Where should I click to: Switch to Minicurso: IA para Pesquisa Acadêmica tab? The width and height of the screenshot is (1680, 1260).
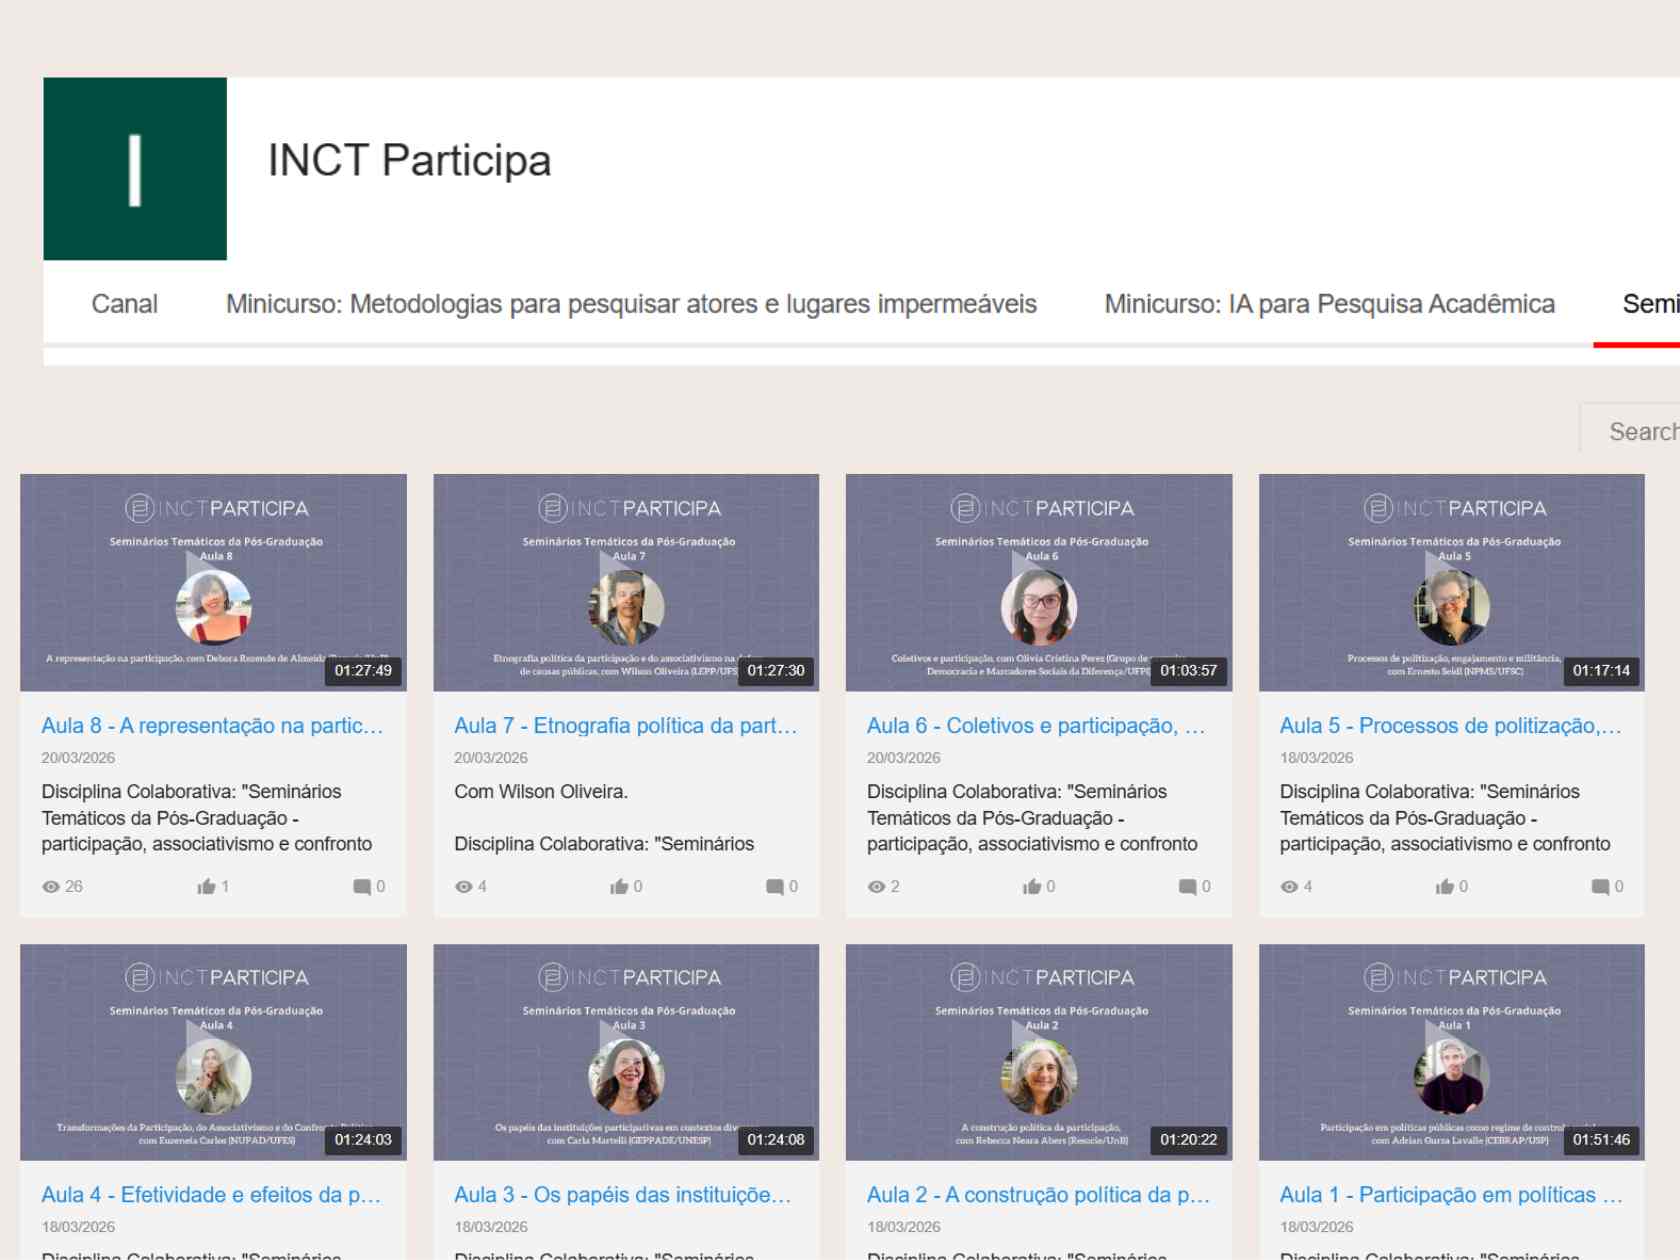pyautogui.click(x=1330, y=304)
